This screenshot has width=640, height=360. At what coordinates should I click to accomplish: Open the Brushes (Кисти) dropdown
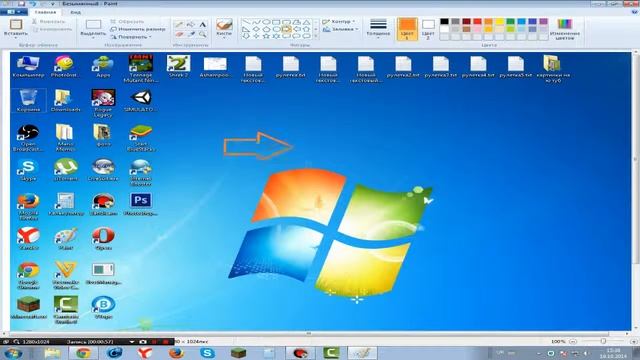[x=224, y=38]
